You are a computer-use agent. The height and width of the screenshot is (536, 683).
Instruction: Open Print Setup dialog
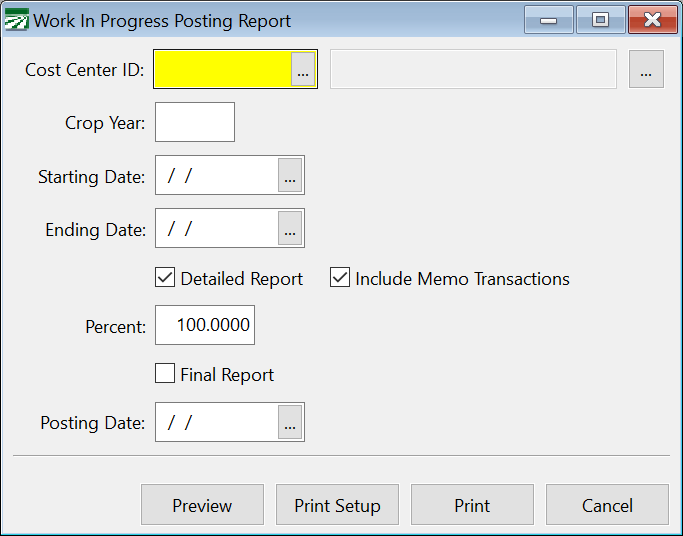(x=337, y=505)
